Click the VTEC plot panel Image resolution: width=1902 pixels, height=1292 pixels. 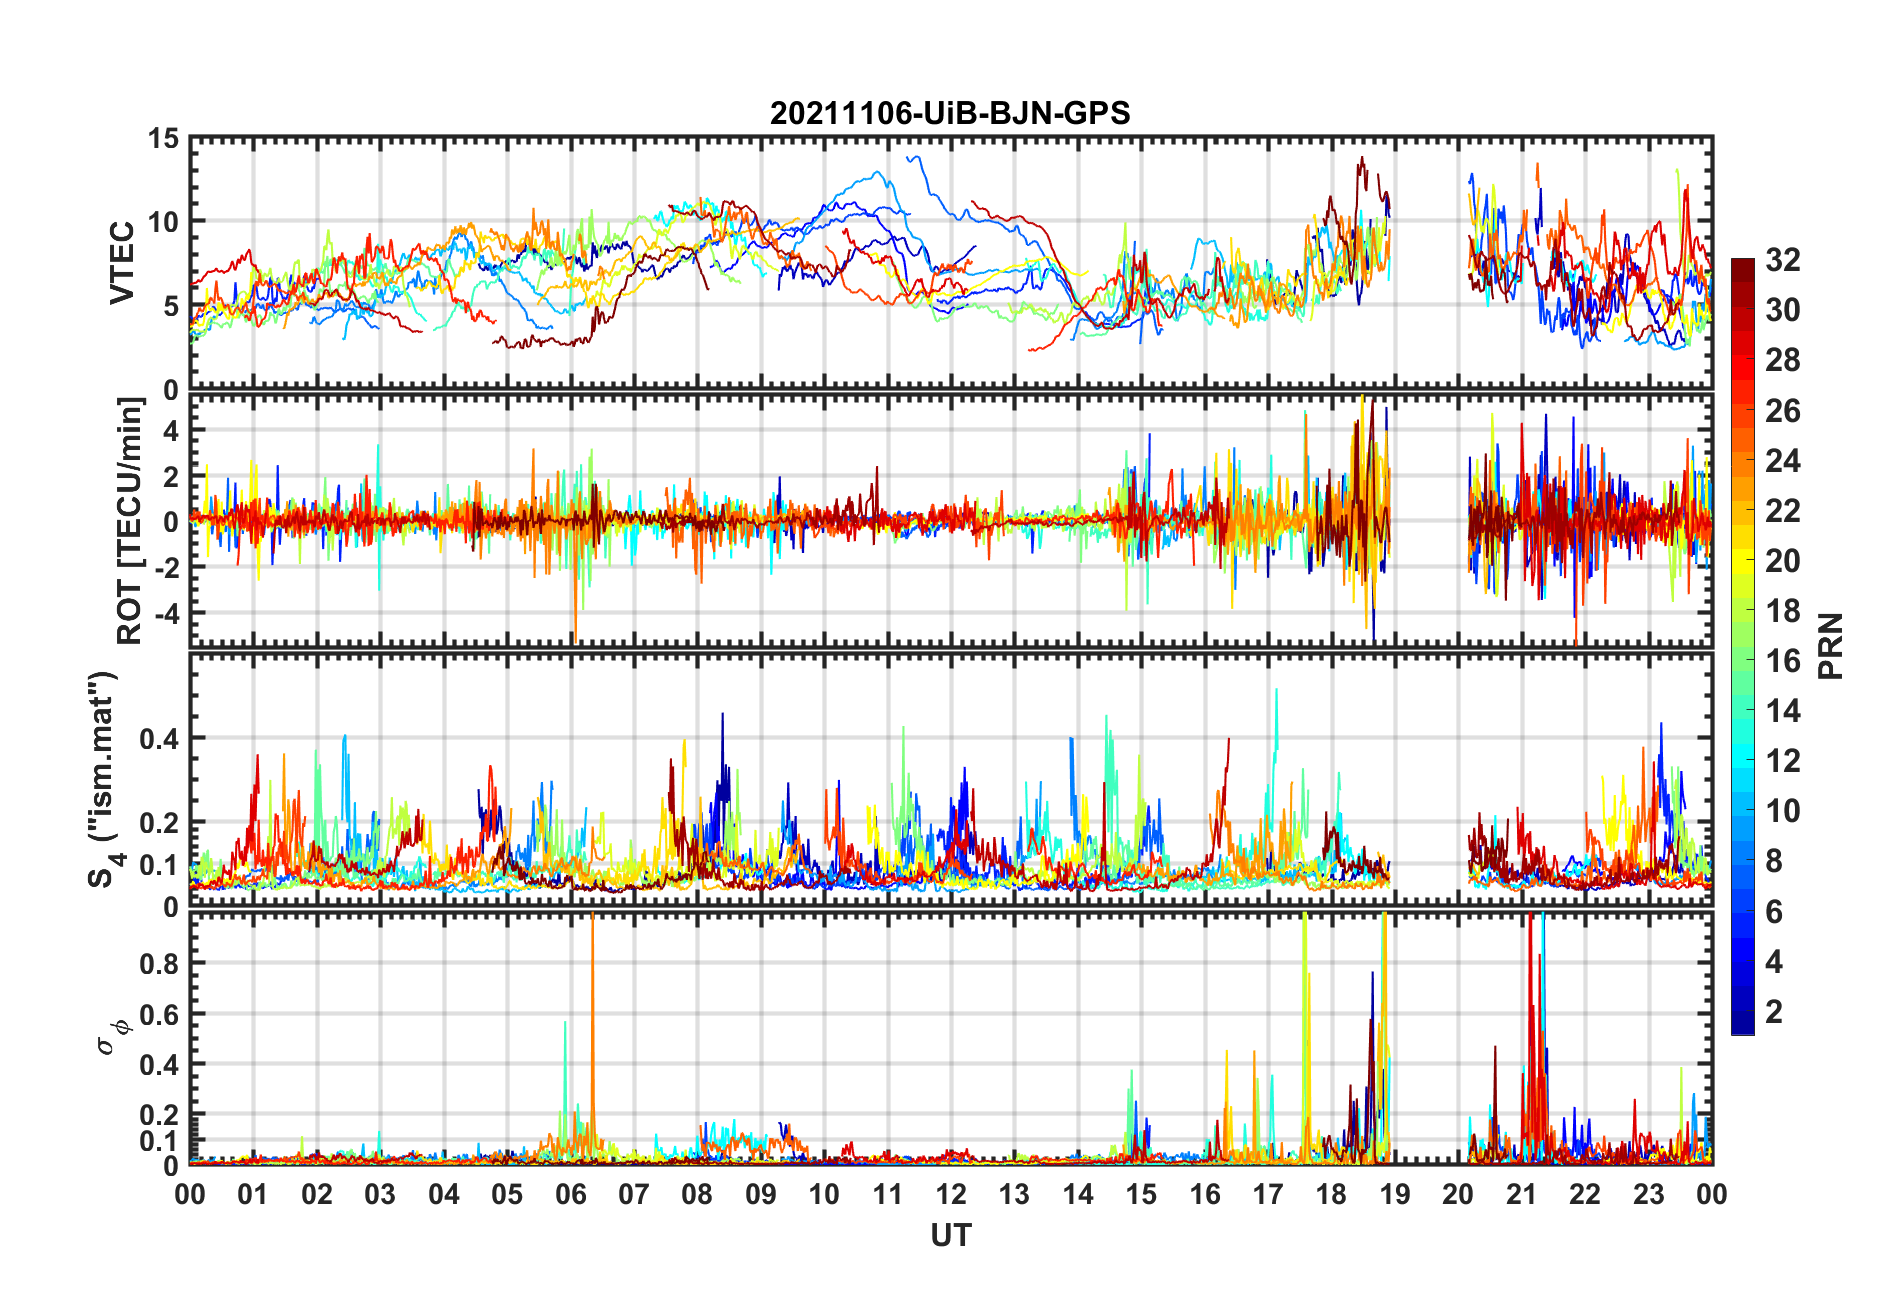coord(951,263)
